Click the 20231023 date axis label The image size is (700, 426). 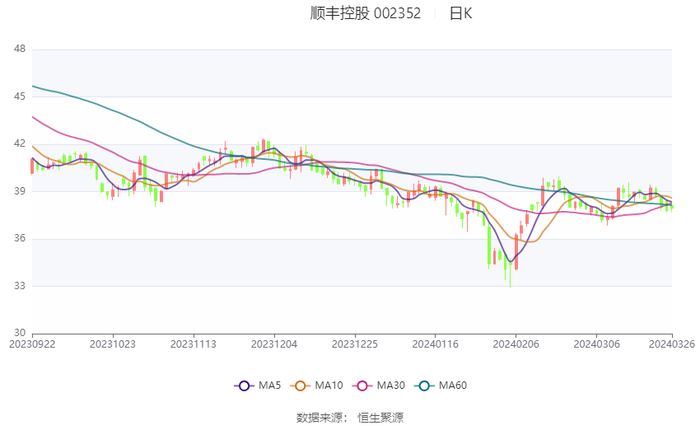113,343
